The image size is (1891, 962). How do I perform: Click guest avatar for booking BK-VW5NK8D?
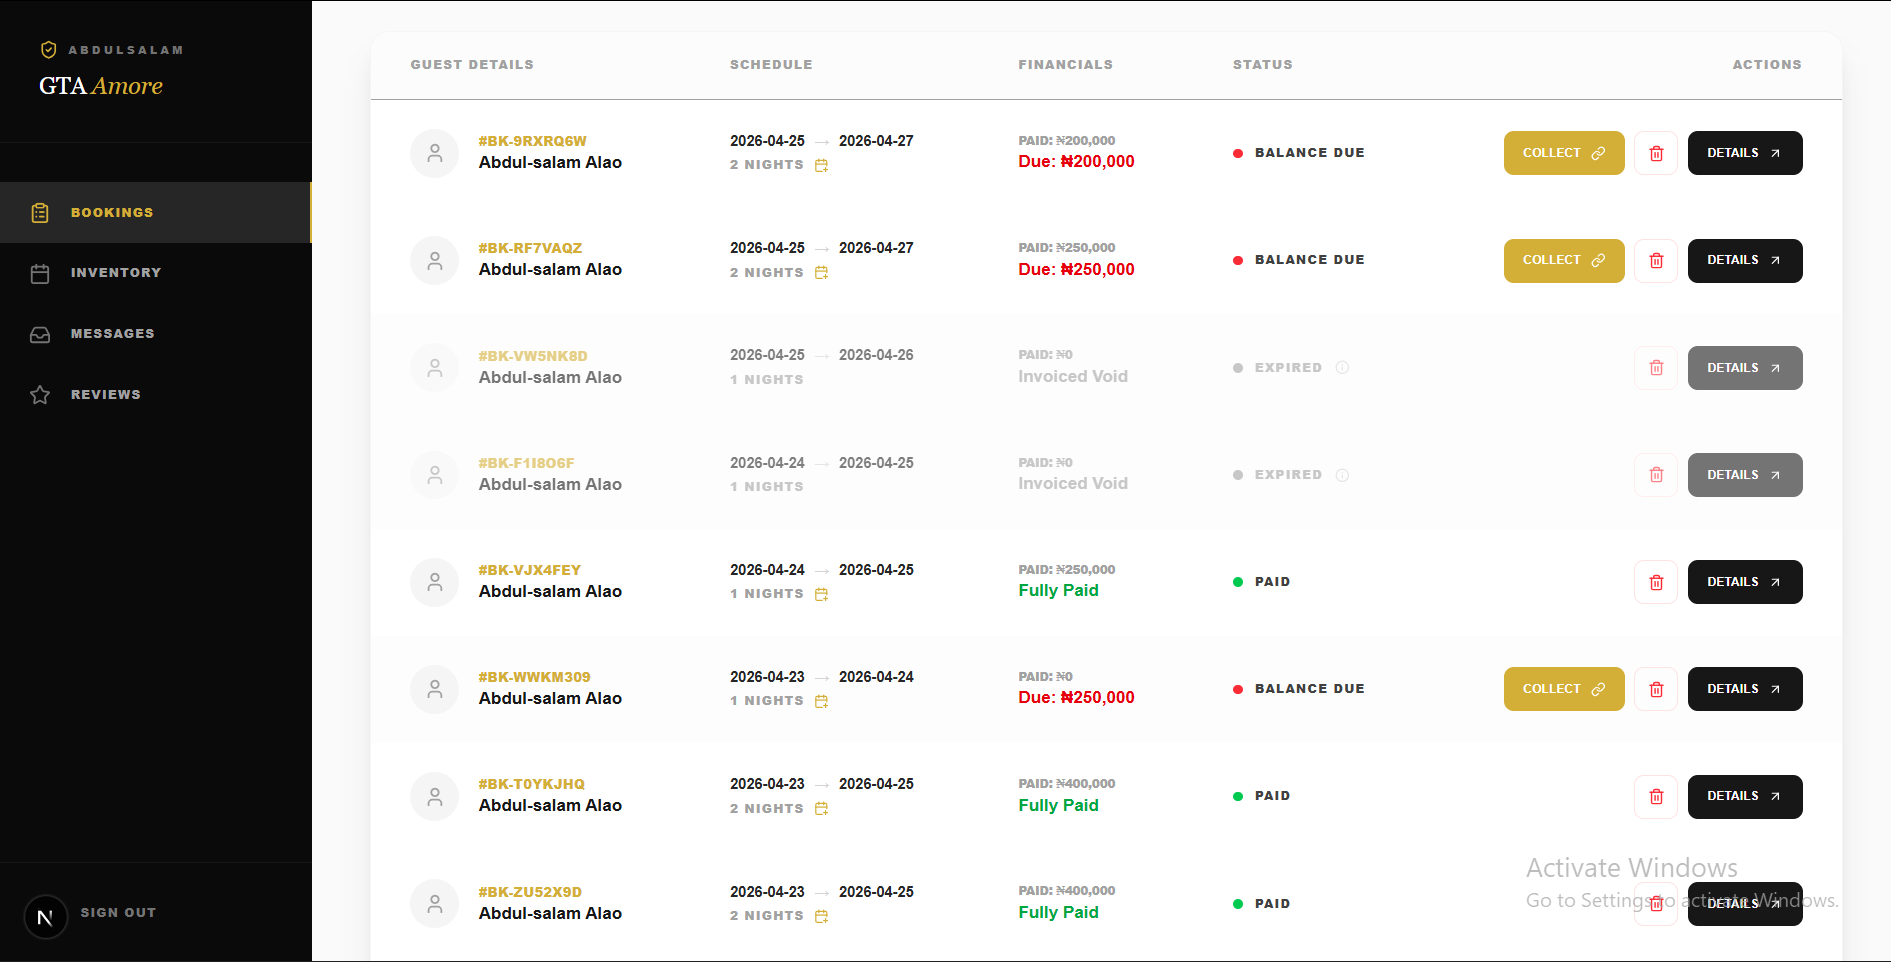(x=435, y=368)
